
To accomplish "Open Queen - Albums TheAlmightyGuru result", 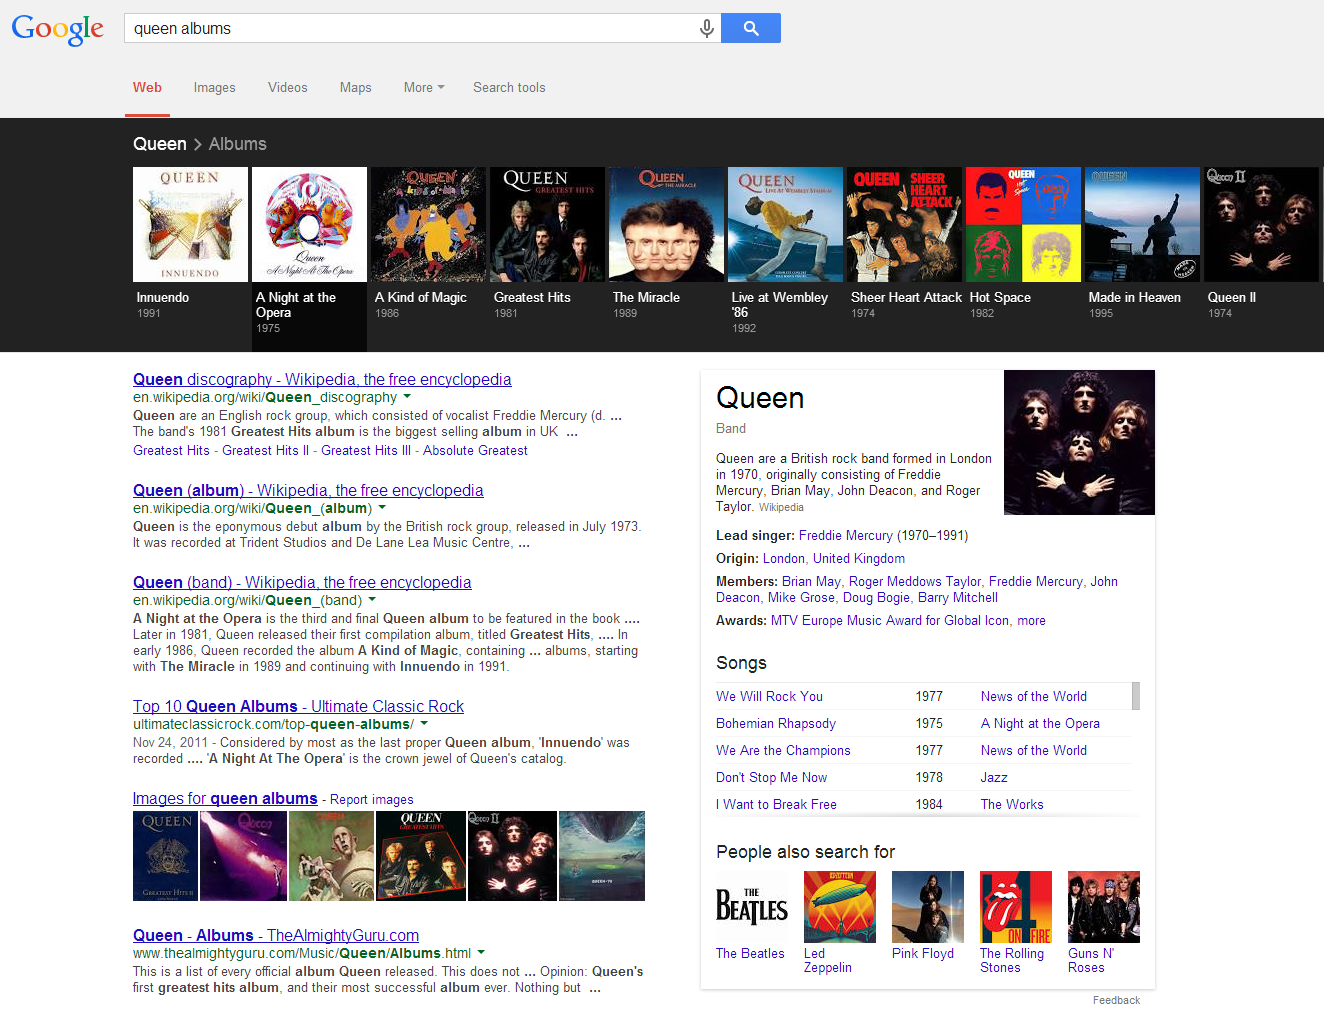I will (276, 935).
